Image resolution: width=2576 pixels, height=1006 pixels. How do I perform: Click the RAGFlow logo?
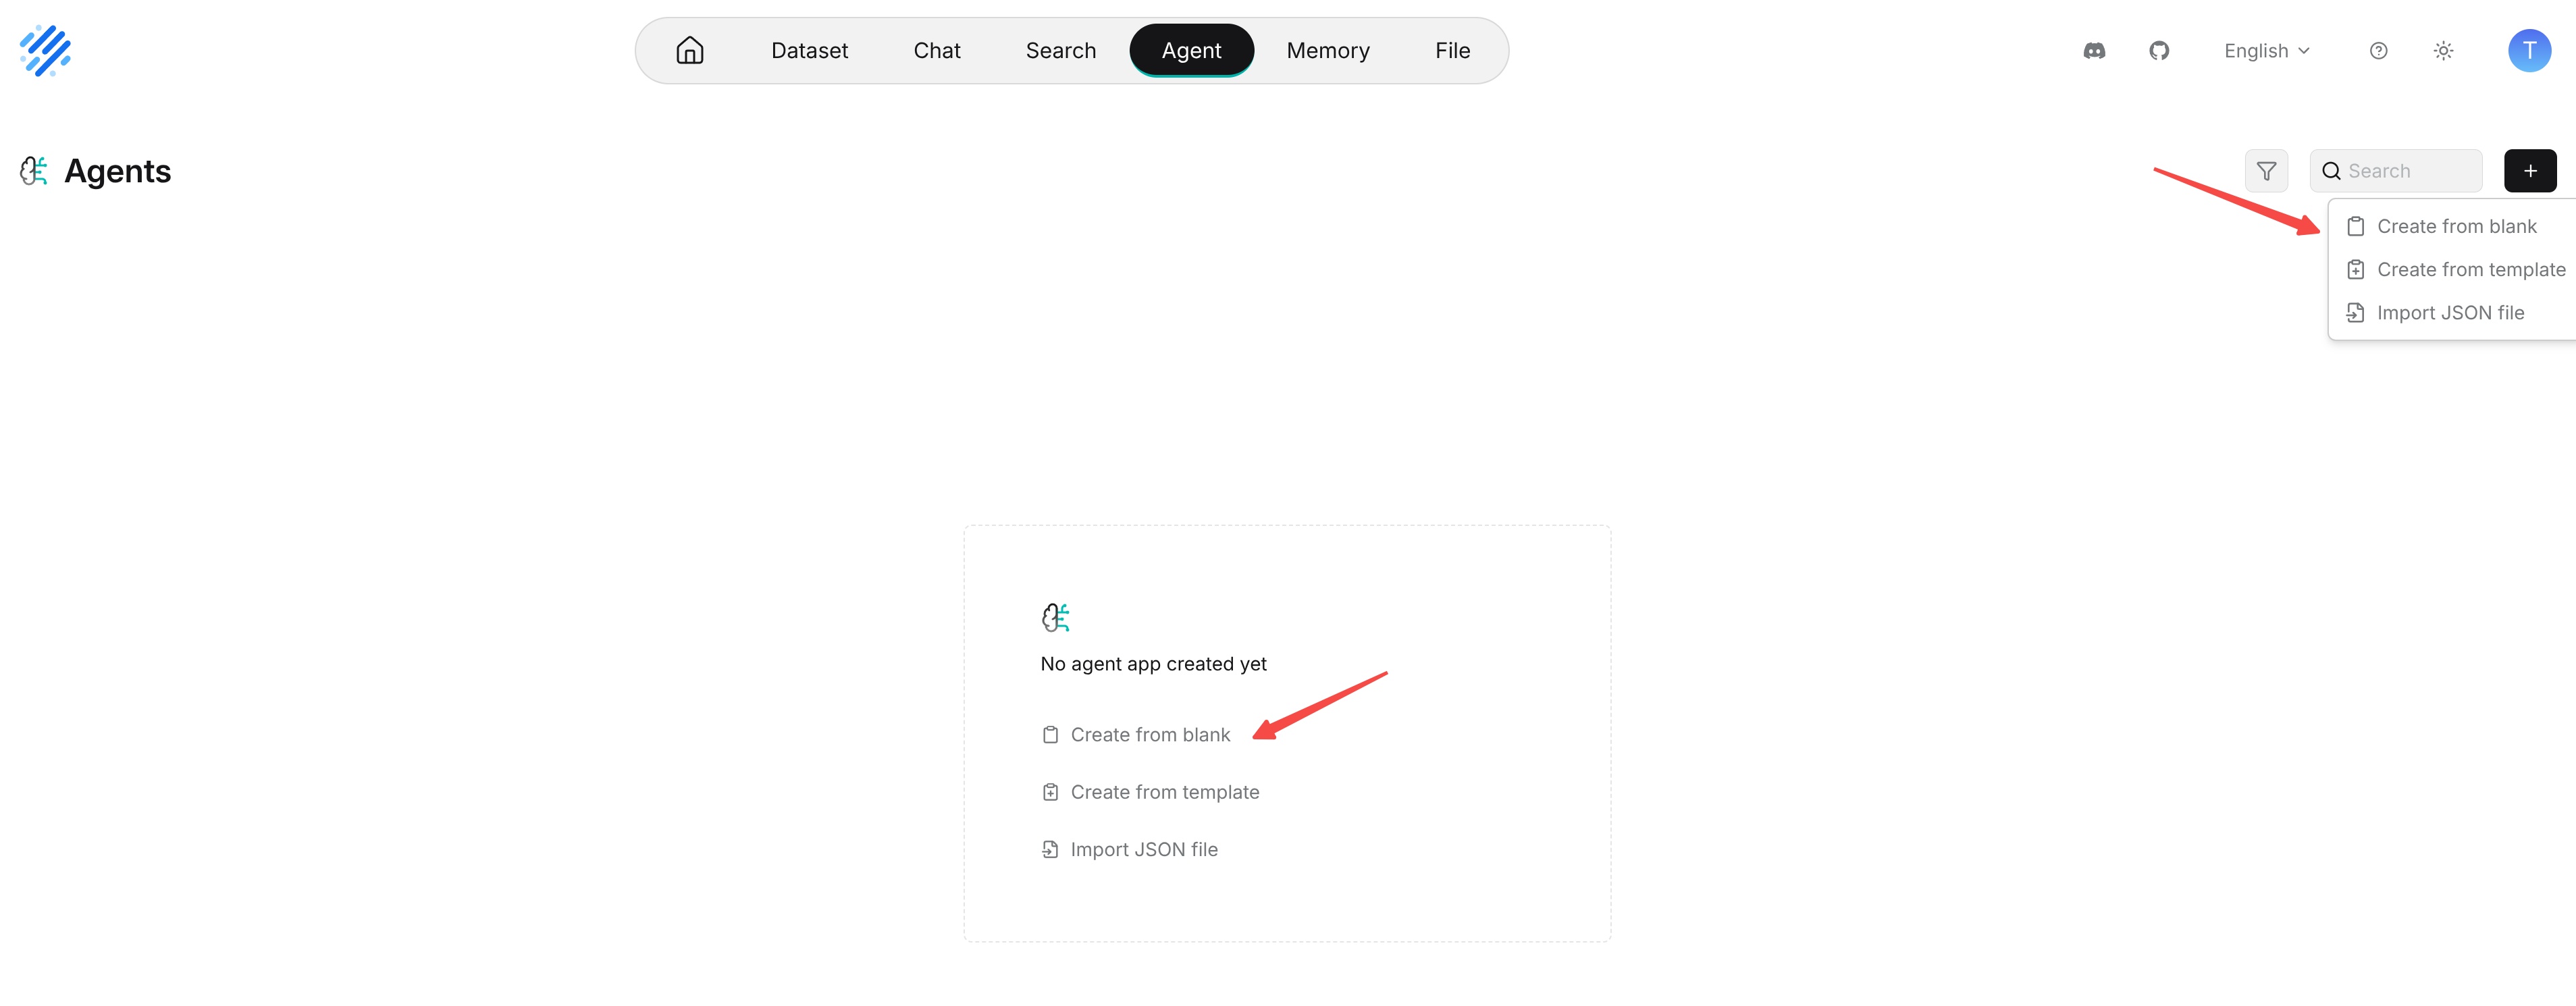click(45, 50)
